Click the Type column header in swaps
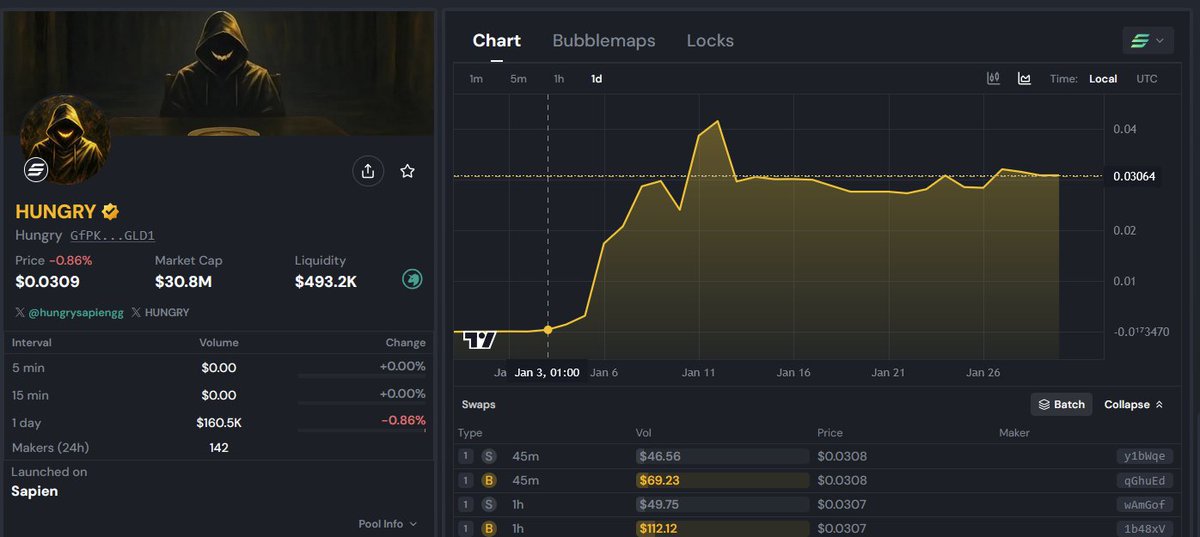Image resolution: width=1200 pixels, height=537 pixels. pyautogui.click(x=470, y=433)
